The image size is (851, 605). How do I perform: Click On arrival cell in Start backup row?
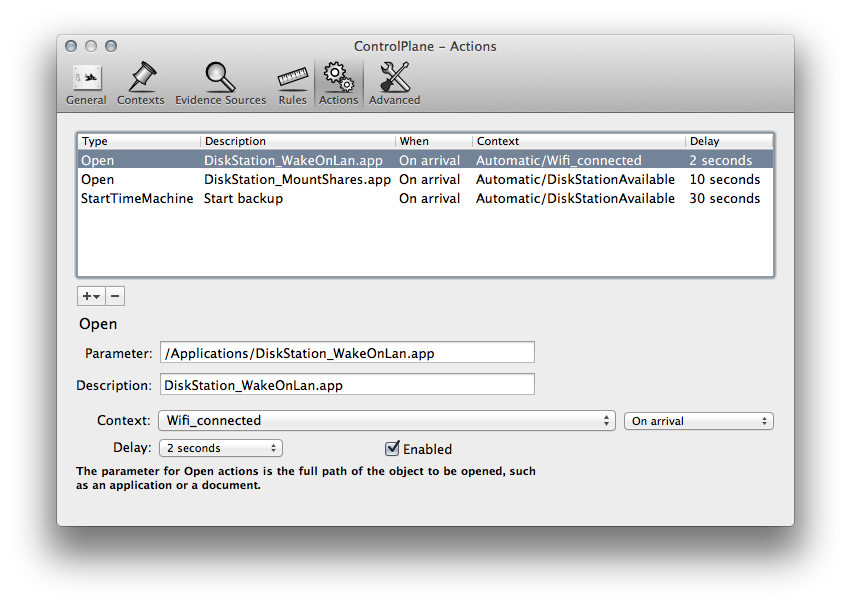click(x=429, y=198)
